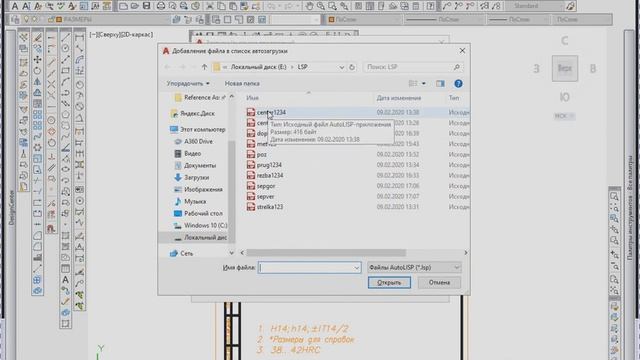Select the file 'rezba1234'
This screenshot has height=360, width=640.
[x=270, y=176]
